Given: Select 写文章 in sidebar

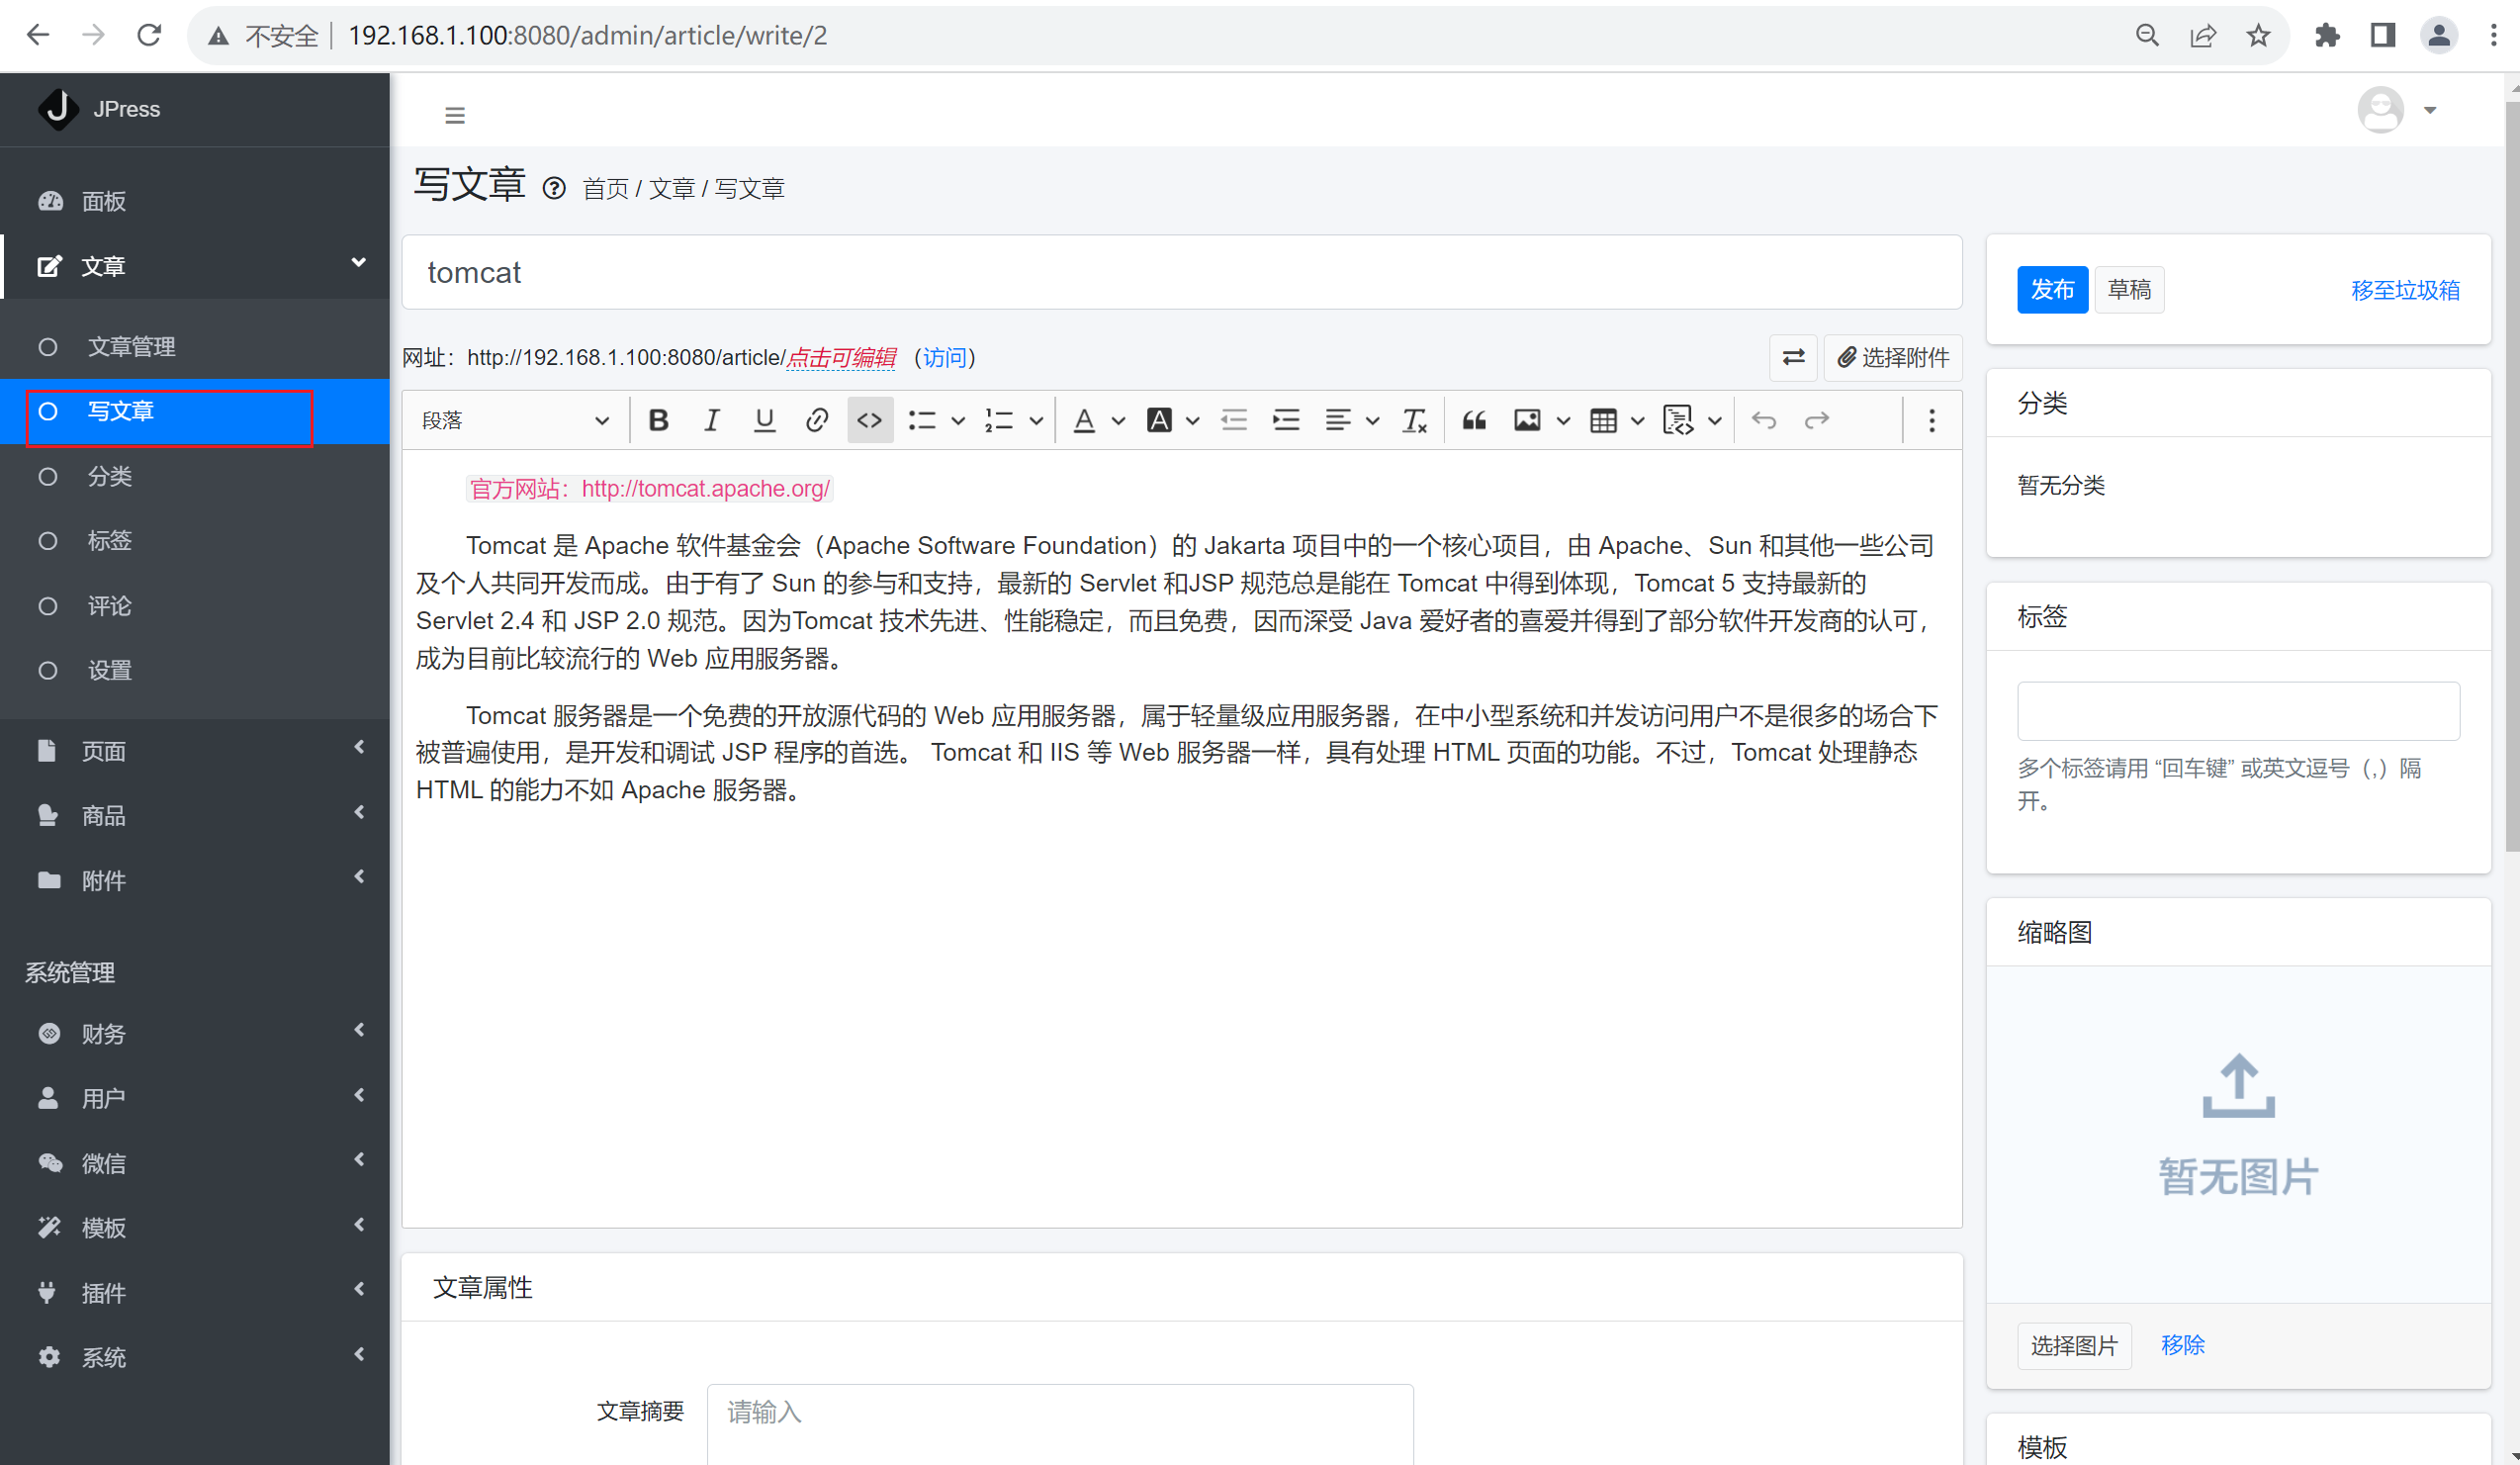Looking at the screenshot, I should 195,411.
